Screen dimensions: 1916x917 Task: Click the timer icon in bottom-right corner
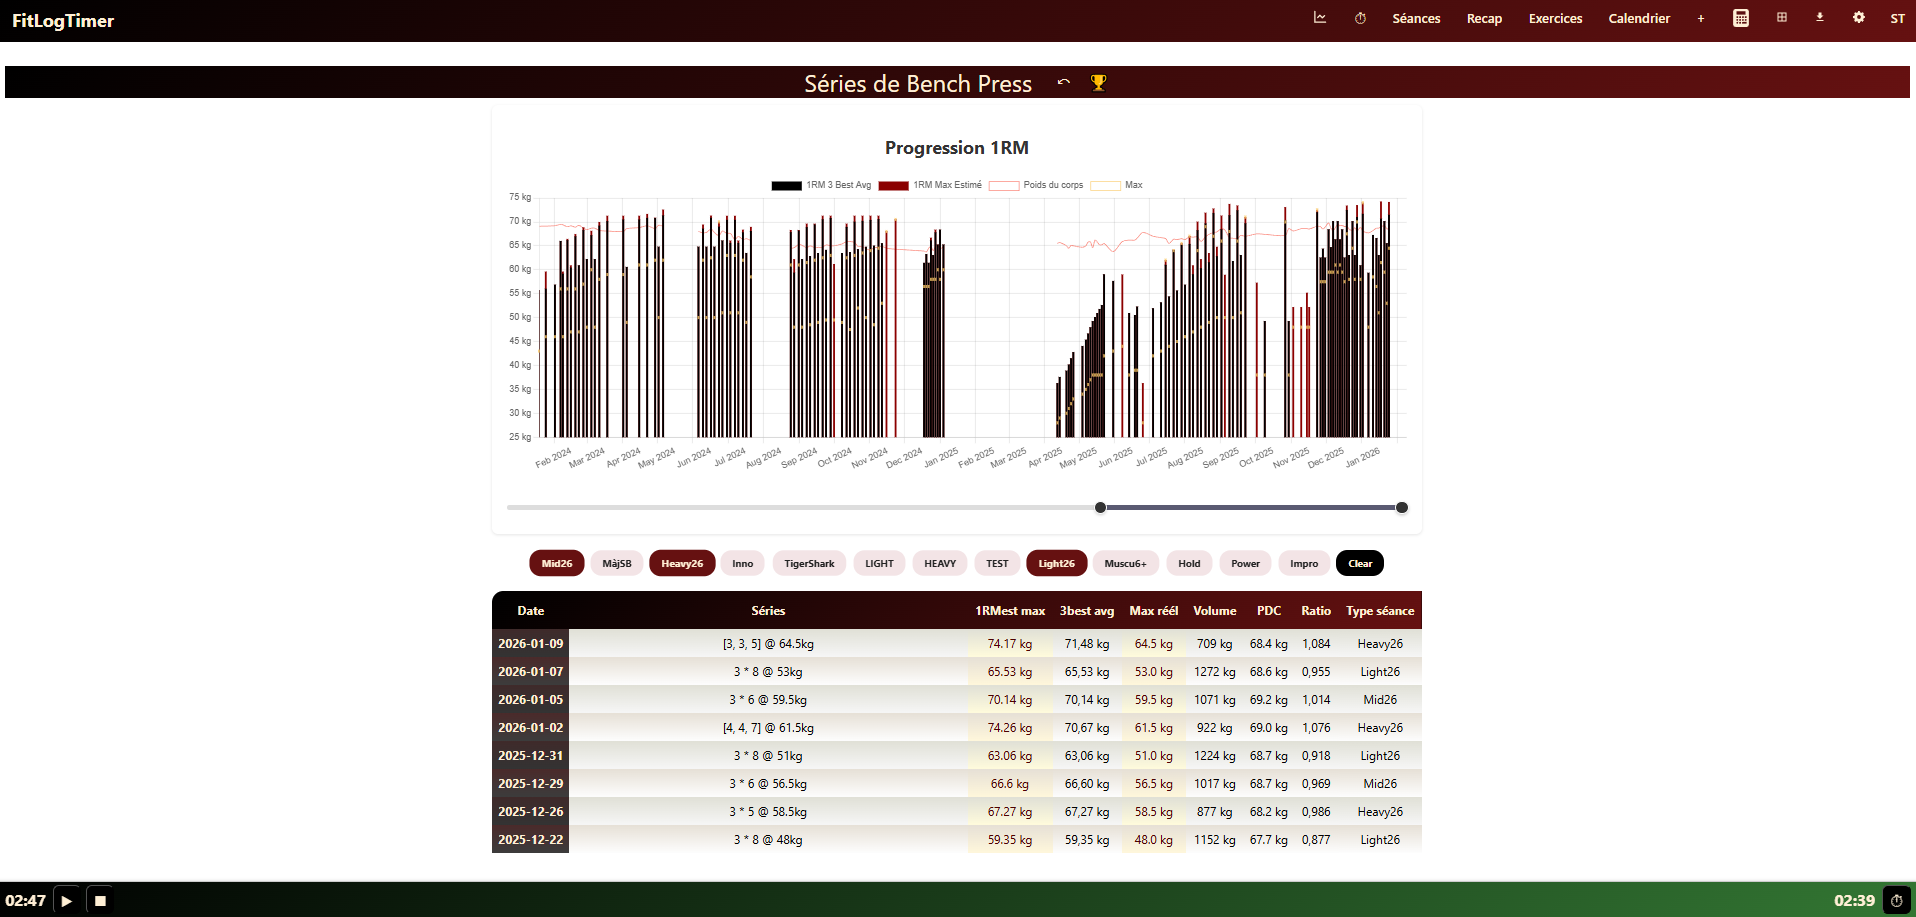1896,900
